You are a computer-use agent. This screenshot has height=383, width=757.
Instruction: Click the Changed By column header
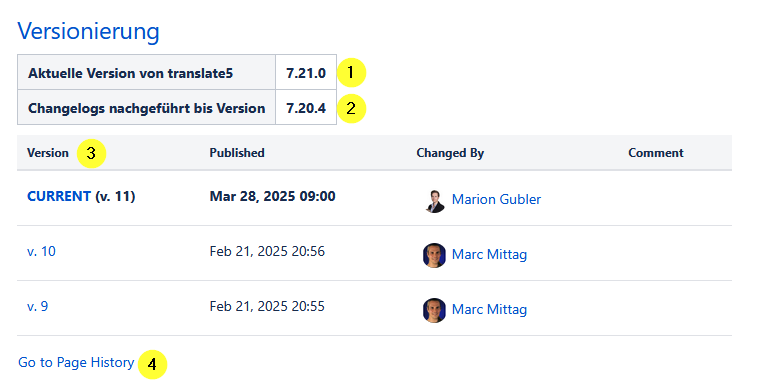450,153
